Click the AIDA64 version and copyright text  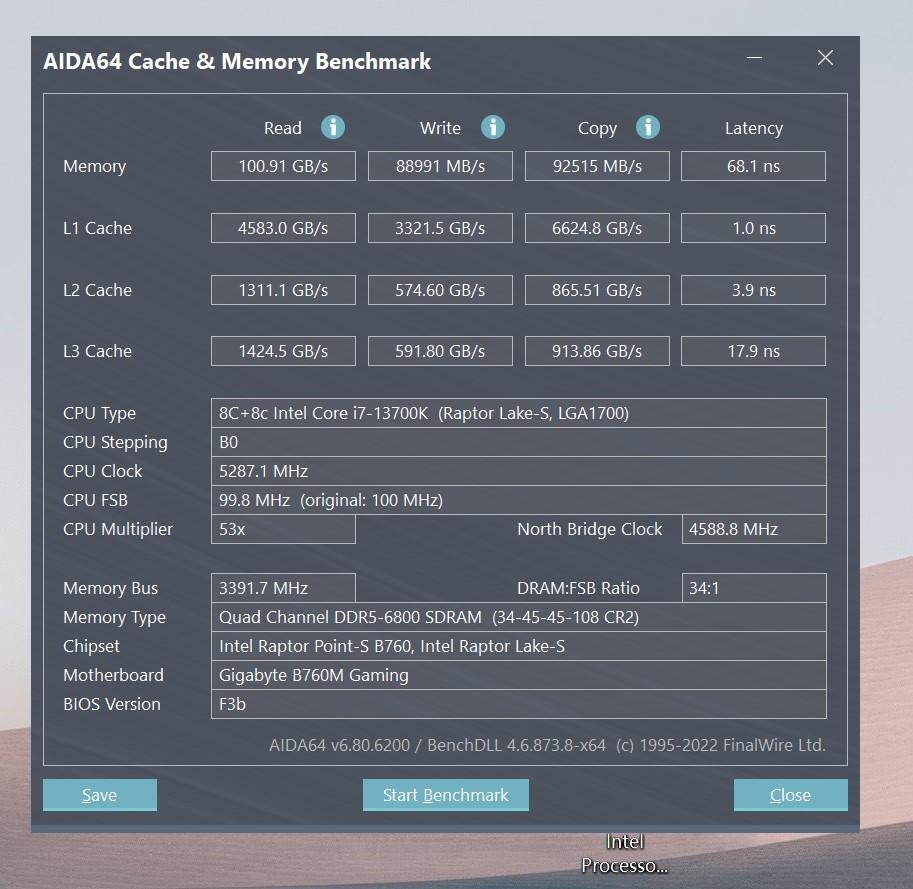(x=547, y=745)
